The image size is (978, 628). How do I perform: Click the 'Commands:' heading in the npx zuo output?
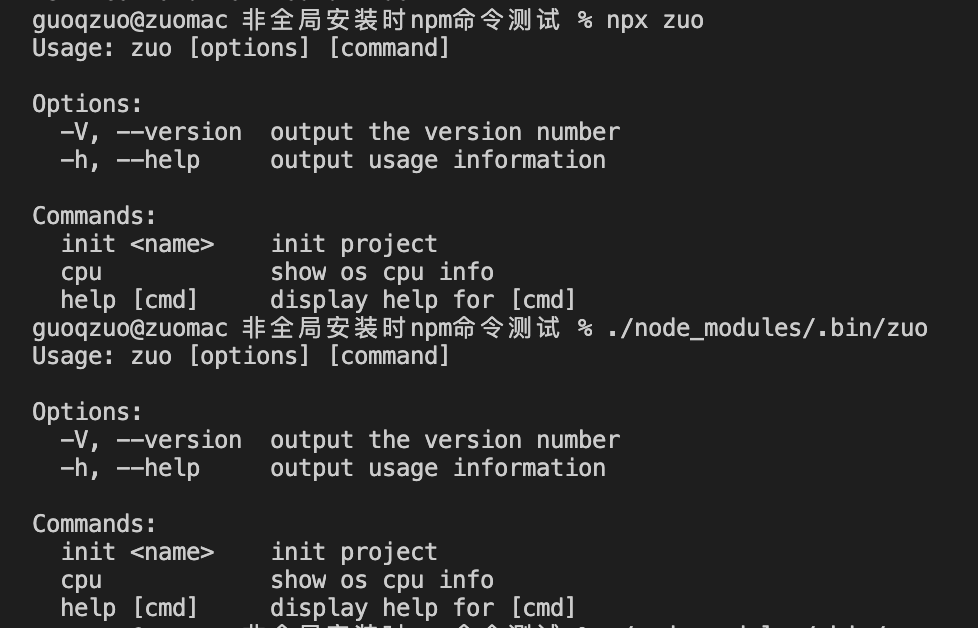(x=94, y=216)
